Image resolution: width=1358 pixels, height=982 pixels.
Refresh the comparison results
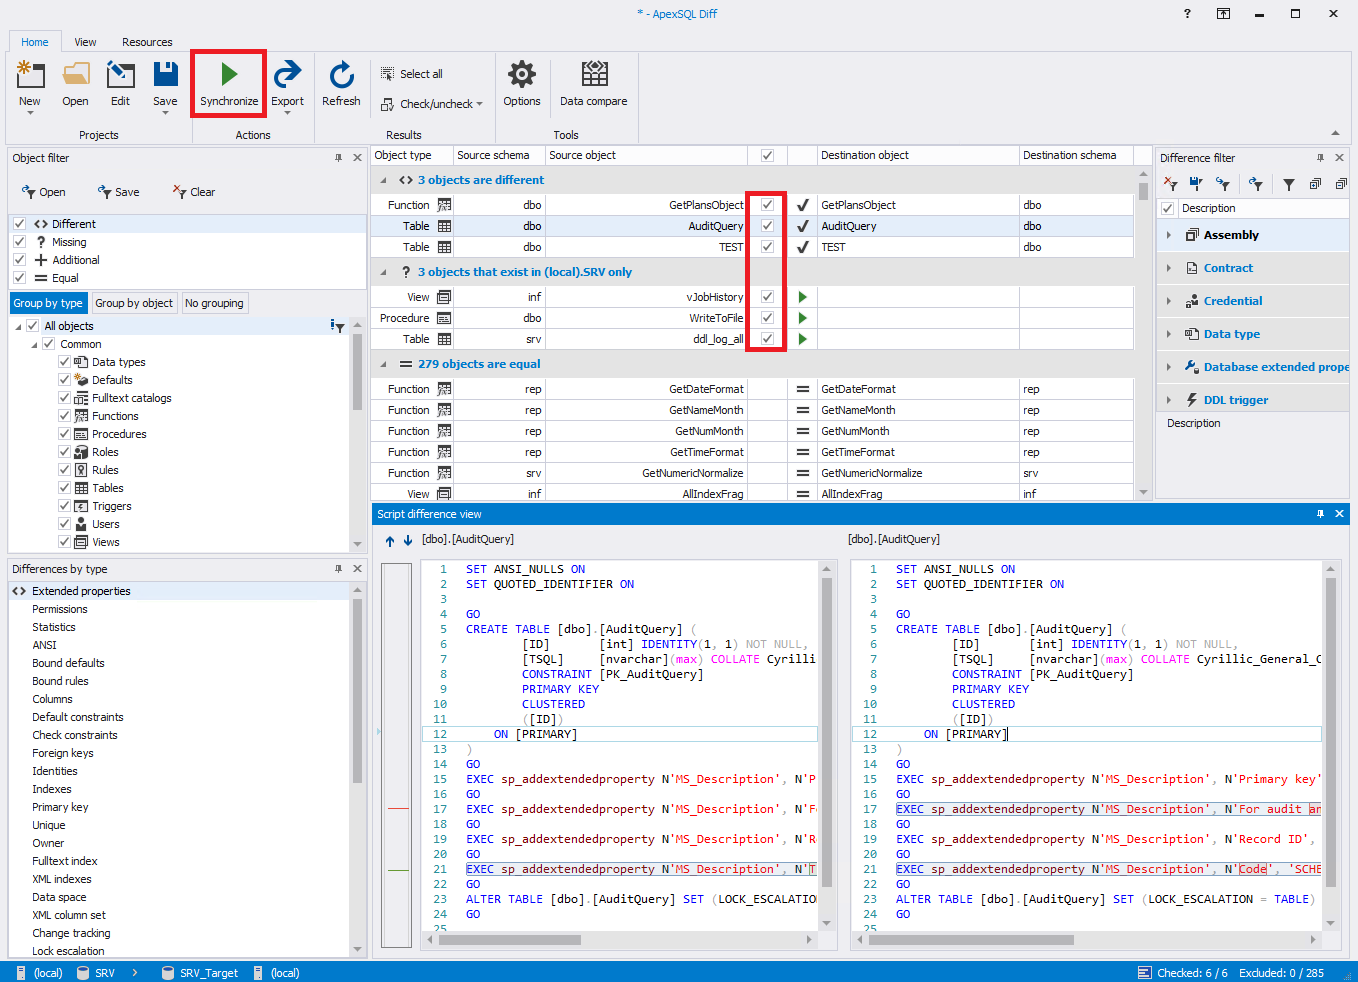(341, 84)
